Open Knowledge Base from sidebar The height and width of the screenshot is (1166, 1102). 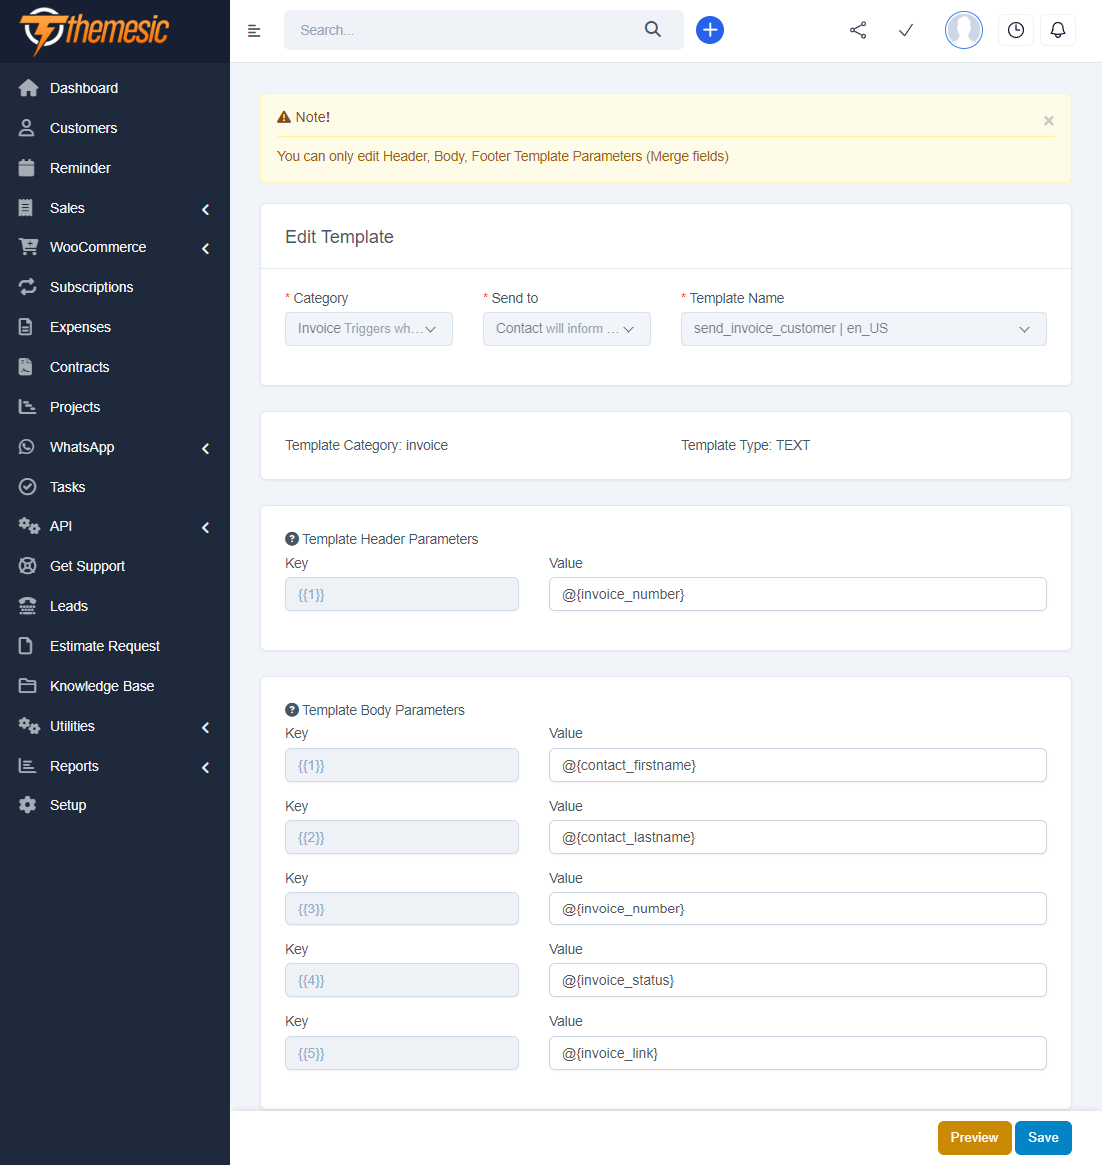point(101,686)
